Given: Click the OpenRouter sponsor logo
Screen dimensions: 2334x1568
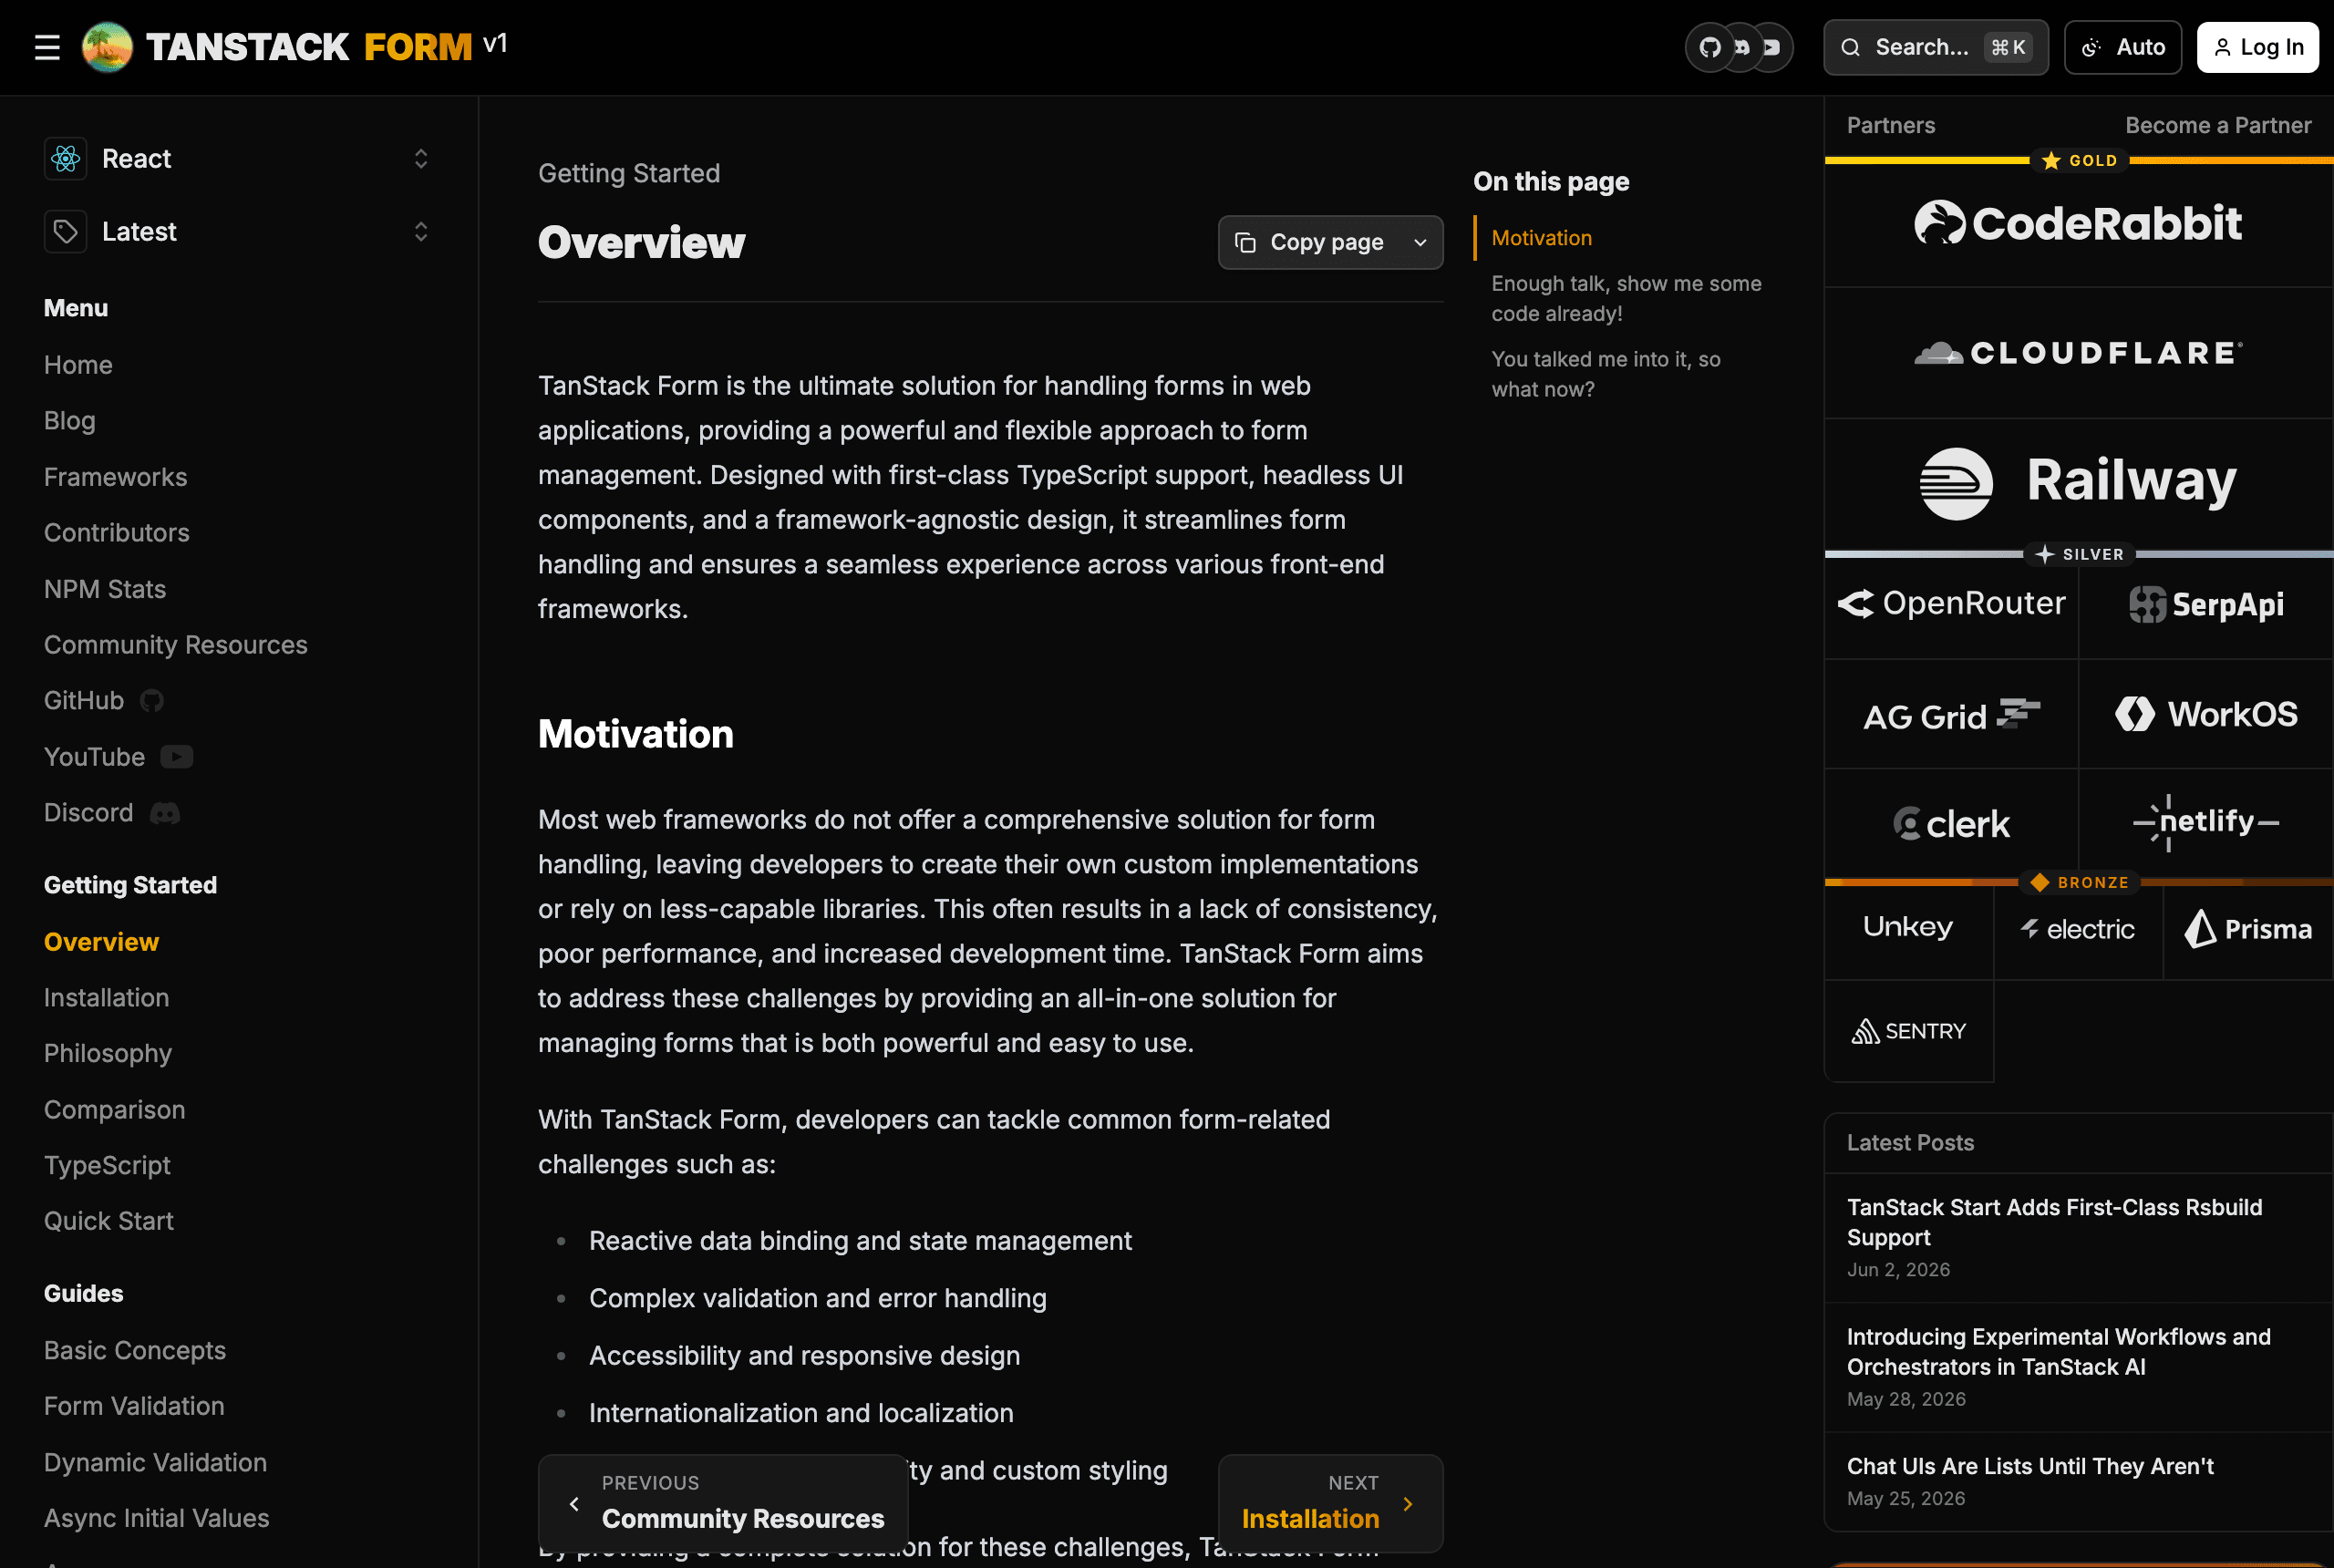Looking at the screenshot, I should pos(1951,604).
